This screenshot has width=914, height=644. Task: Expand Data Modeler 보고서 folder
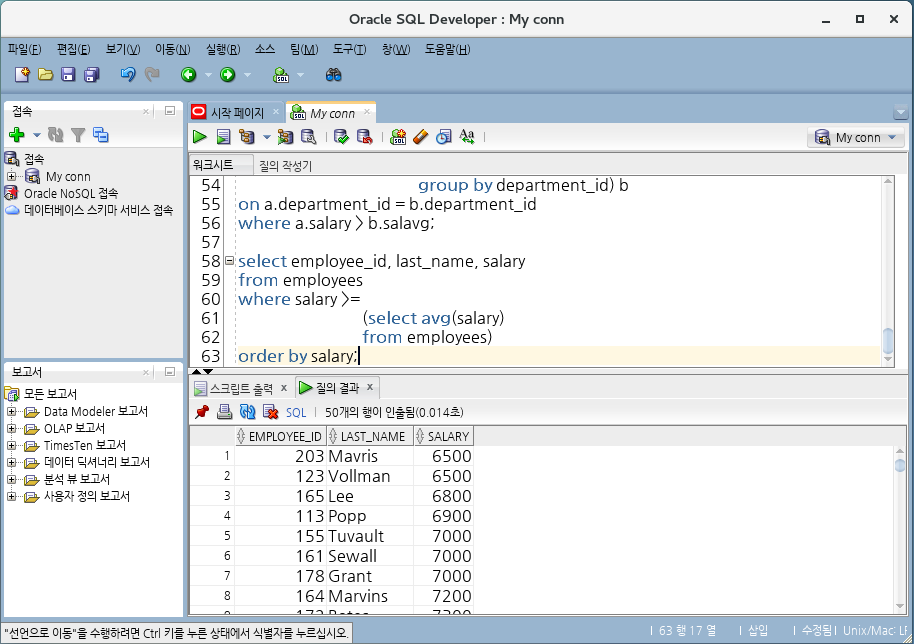tap(11, 411)
